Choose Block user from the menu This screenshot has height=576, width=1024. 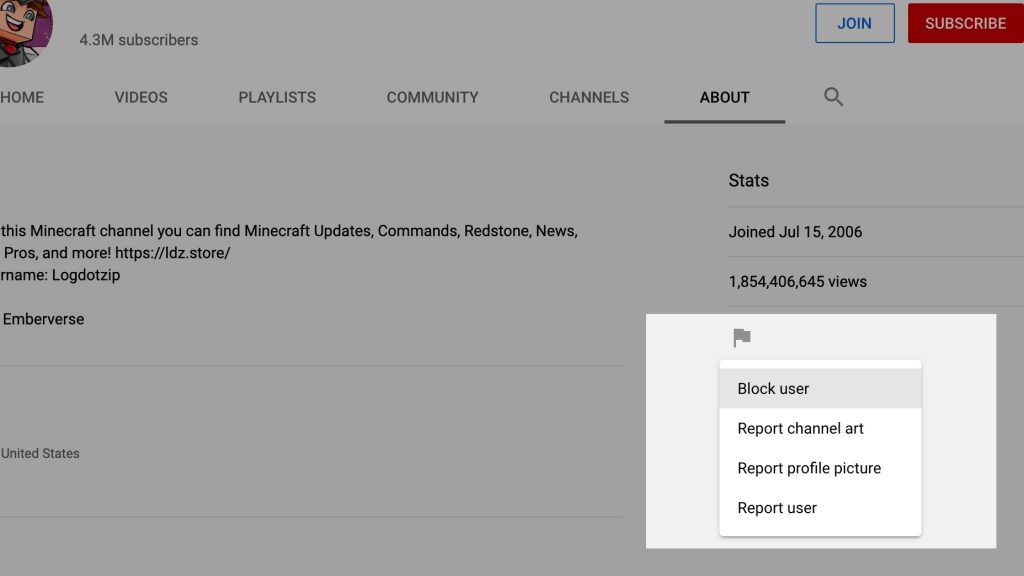773,389
